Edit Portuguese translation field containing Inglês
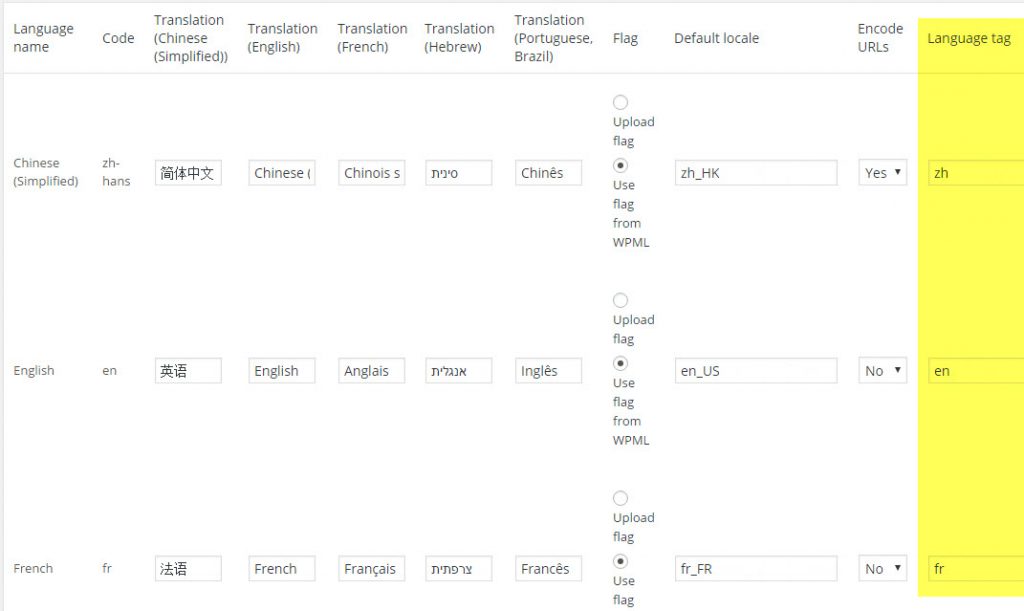Image resolution: width=1024 pixels, height=611 pixels. point(548,371)
